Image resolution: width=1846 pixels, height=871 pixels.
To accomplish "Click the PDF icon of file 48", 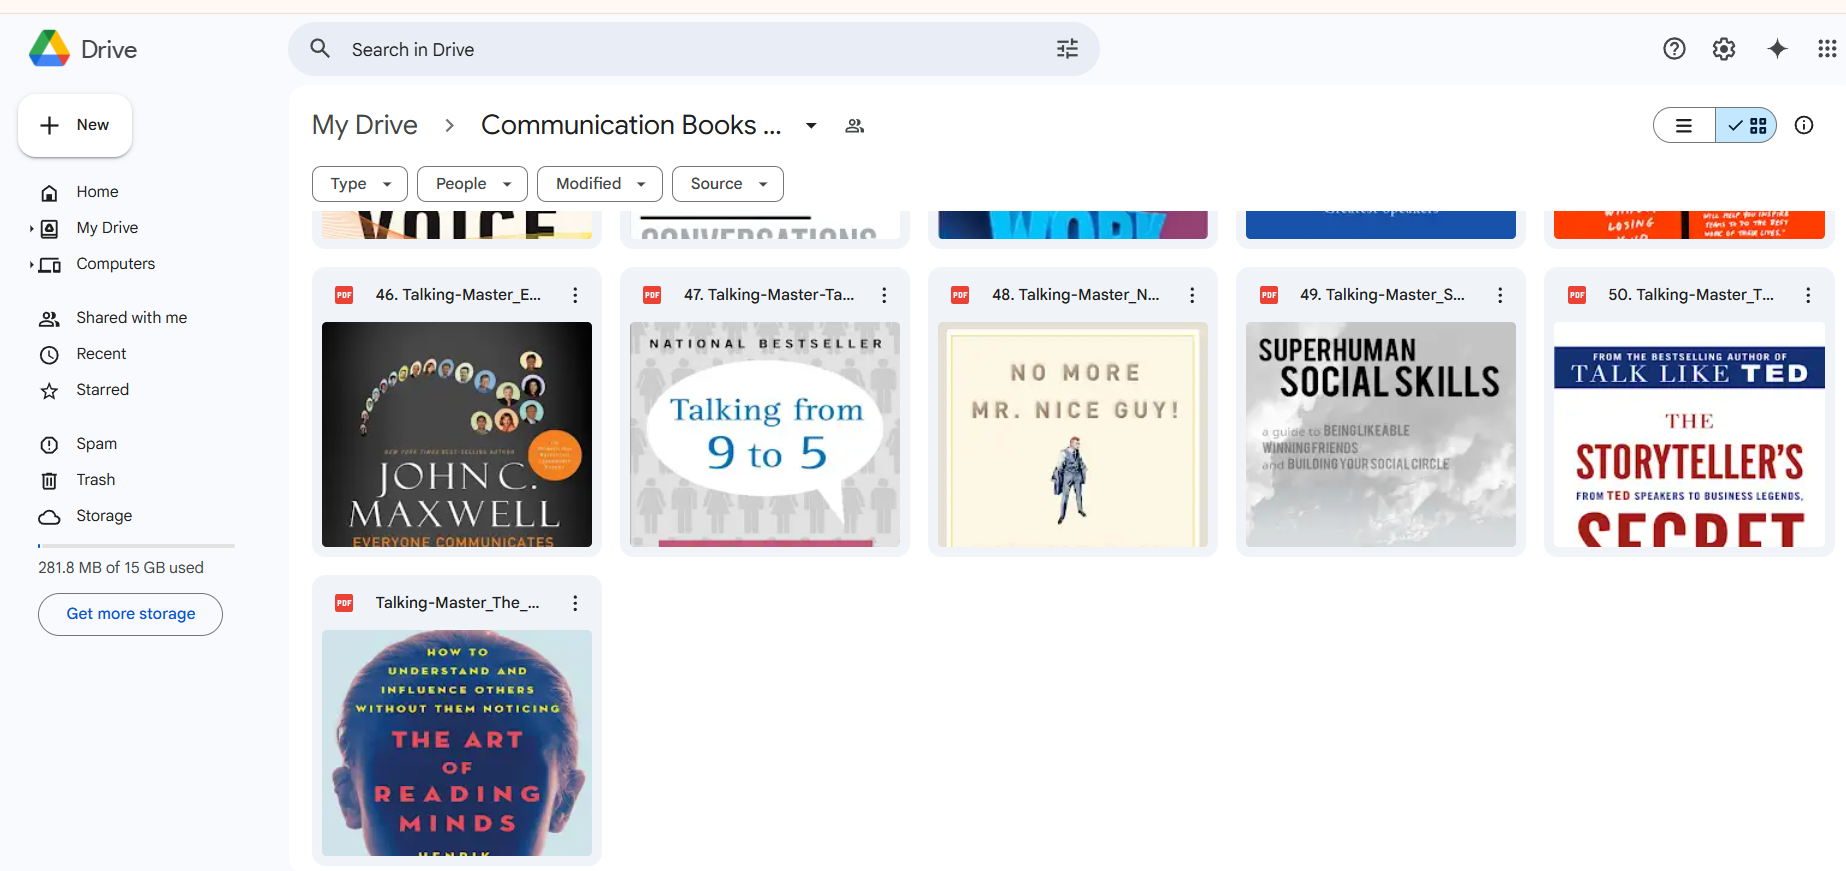I will tap(960, 295).
